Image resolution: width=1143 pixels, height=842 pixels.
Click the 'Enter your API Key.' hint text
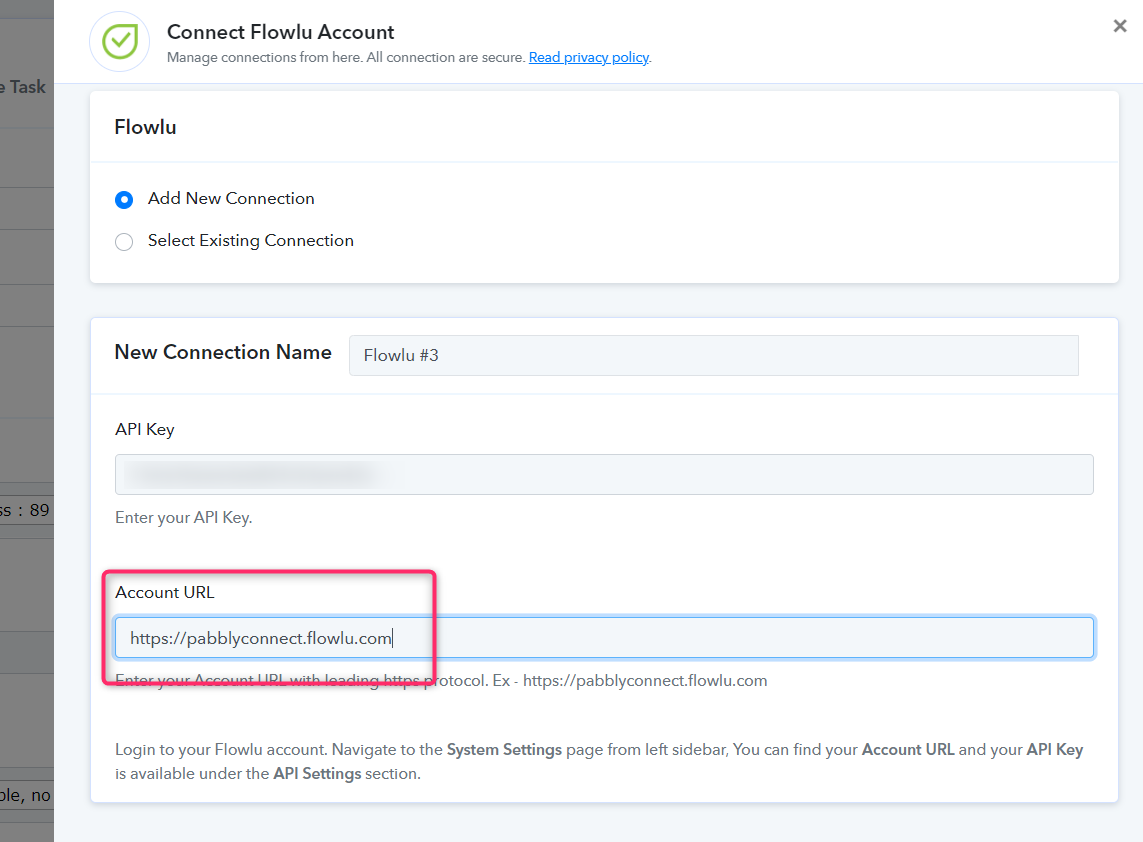(184, 518)
